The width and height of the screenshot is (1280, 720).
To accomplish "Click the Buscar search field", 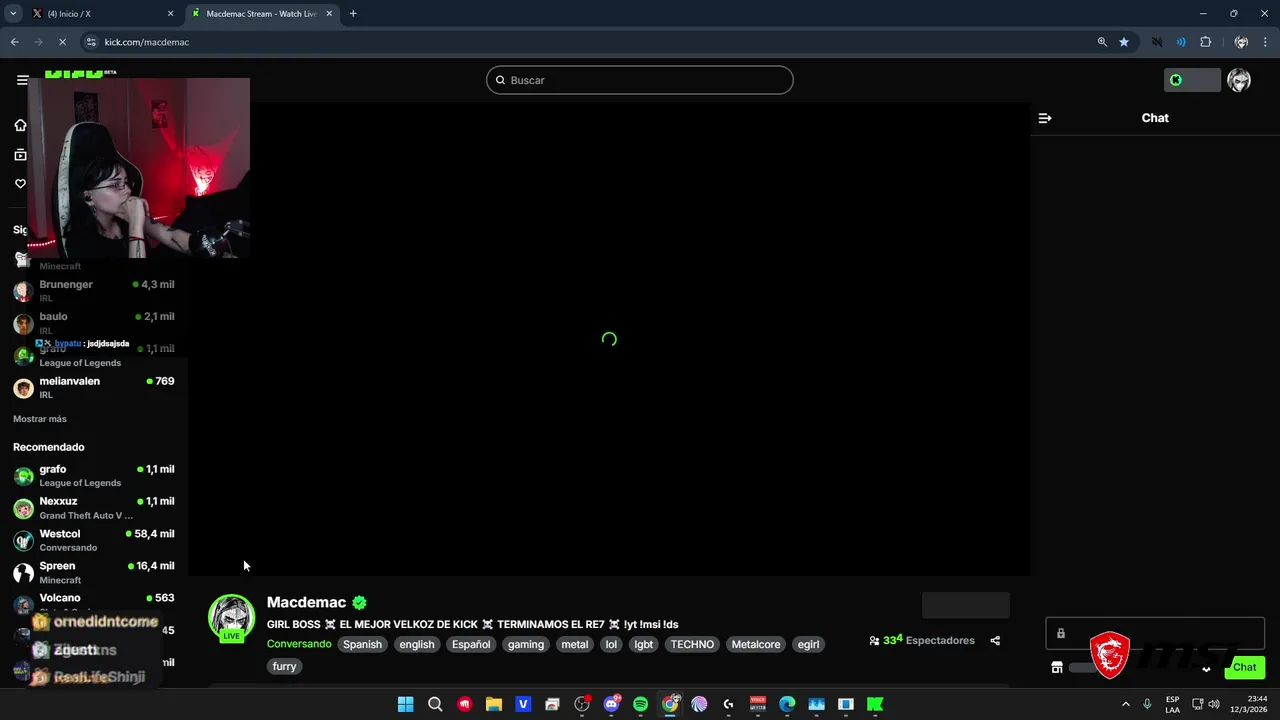I will [x=640, y=80].
